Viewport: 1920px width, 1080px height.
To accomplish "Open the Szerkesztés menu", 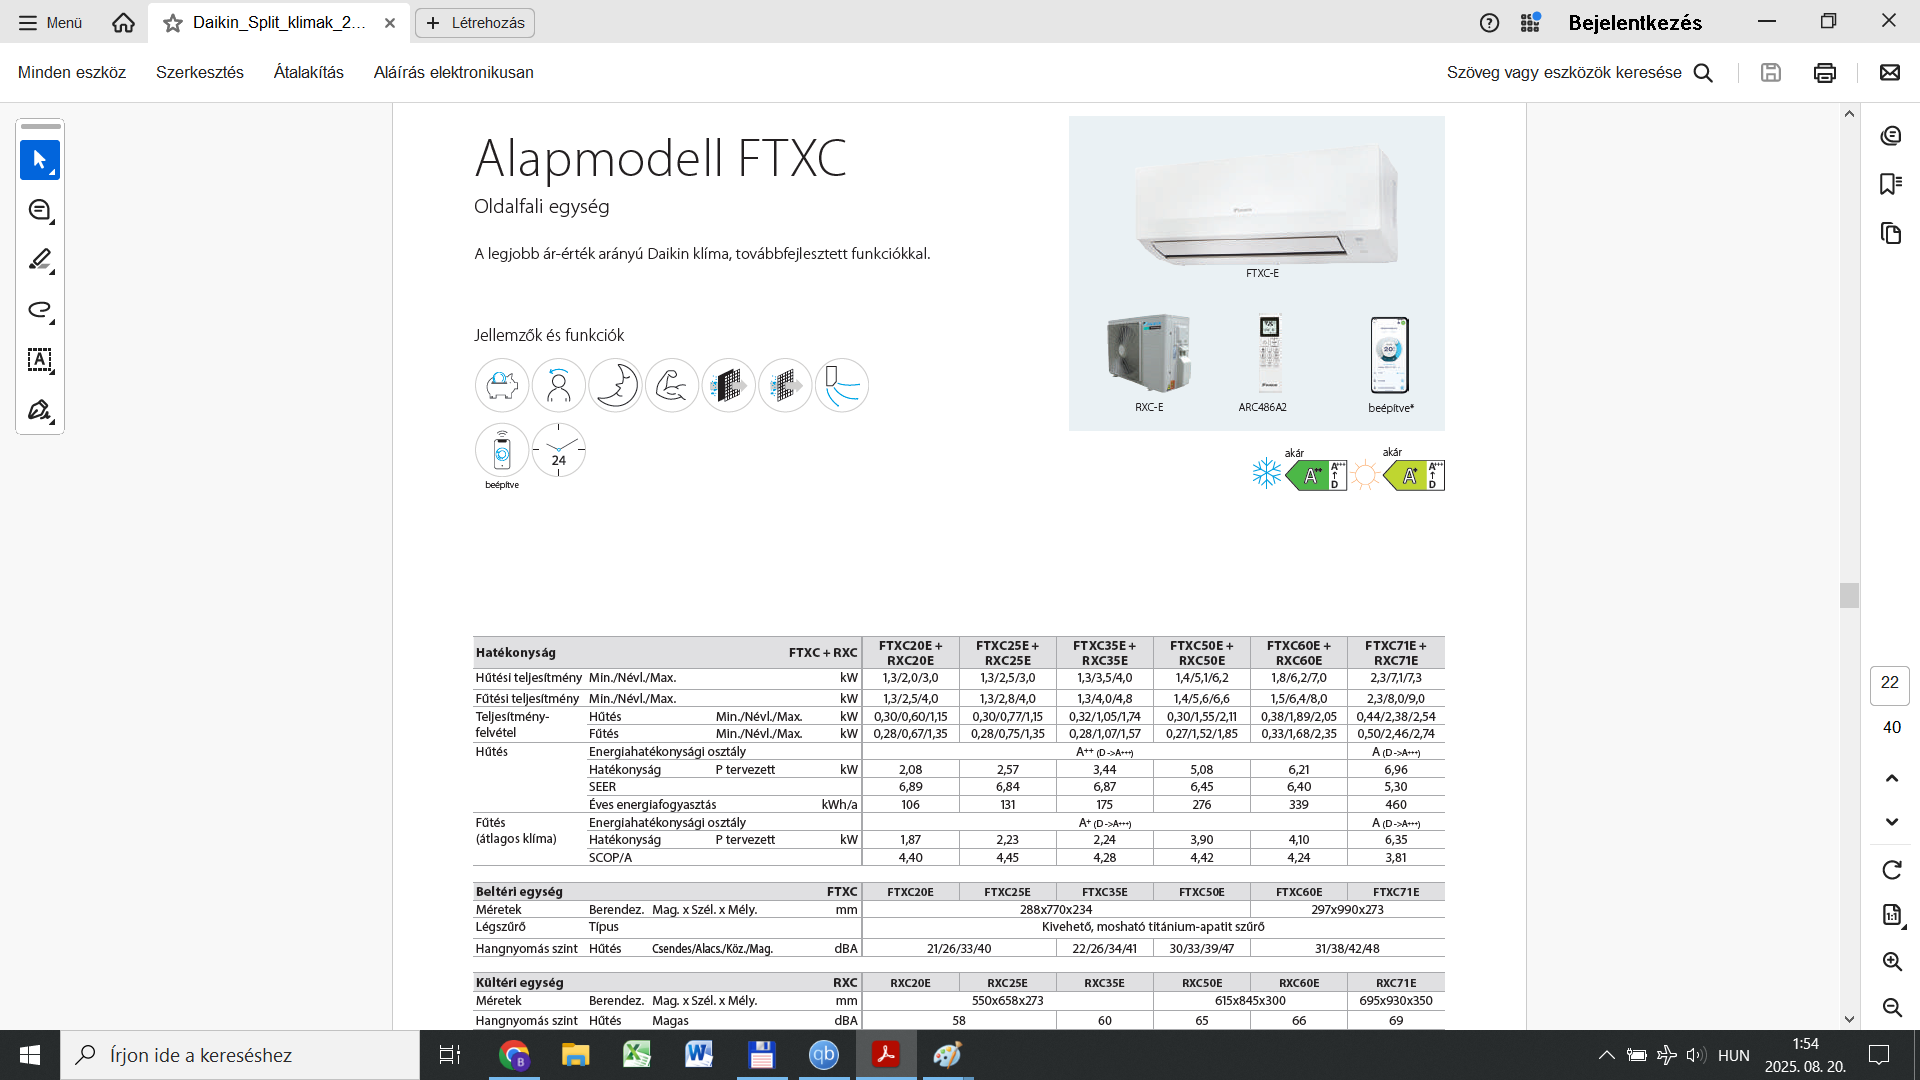I will (200, 73).
